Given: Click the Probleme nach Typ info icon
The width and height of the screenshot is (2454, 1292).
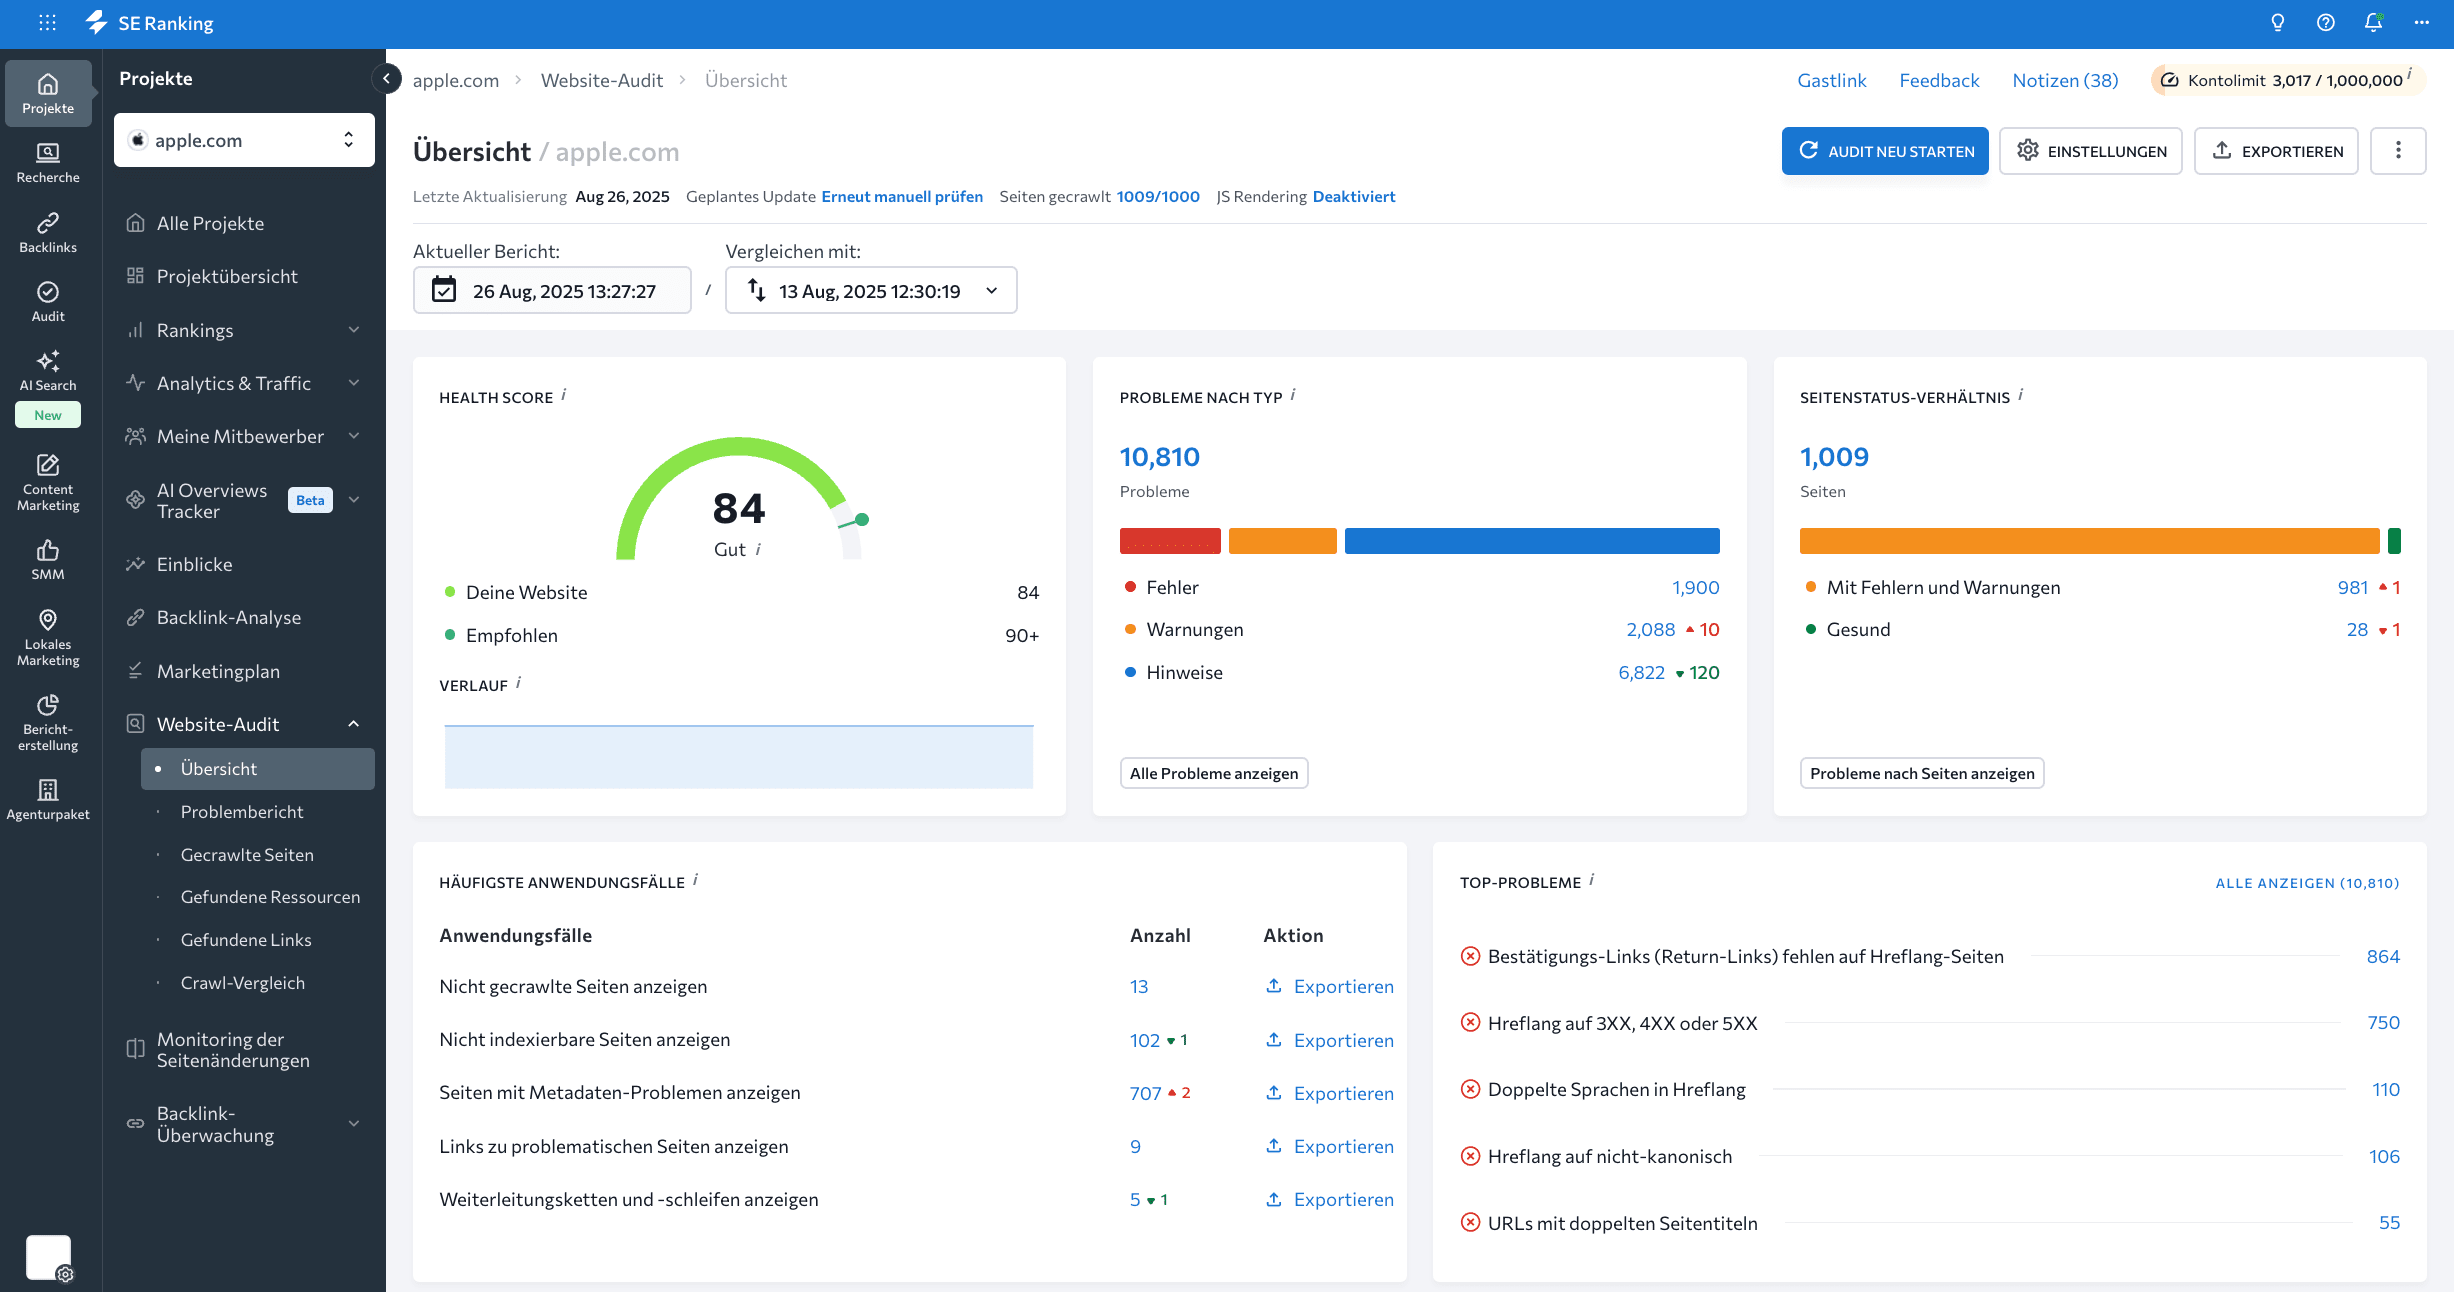Looking at the screenshot, I should 1293,395.
